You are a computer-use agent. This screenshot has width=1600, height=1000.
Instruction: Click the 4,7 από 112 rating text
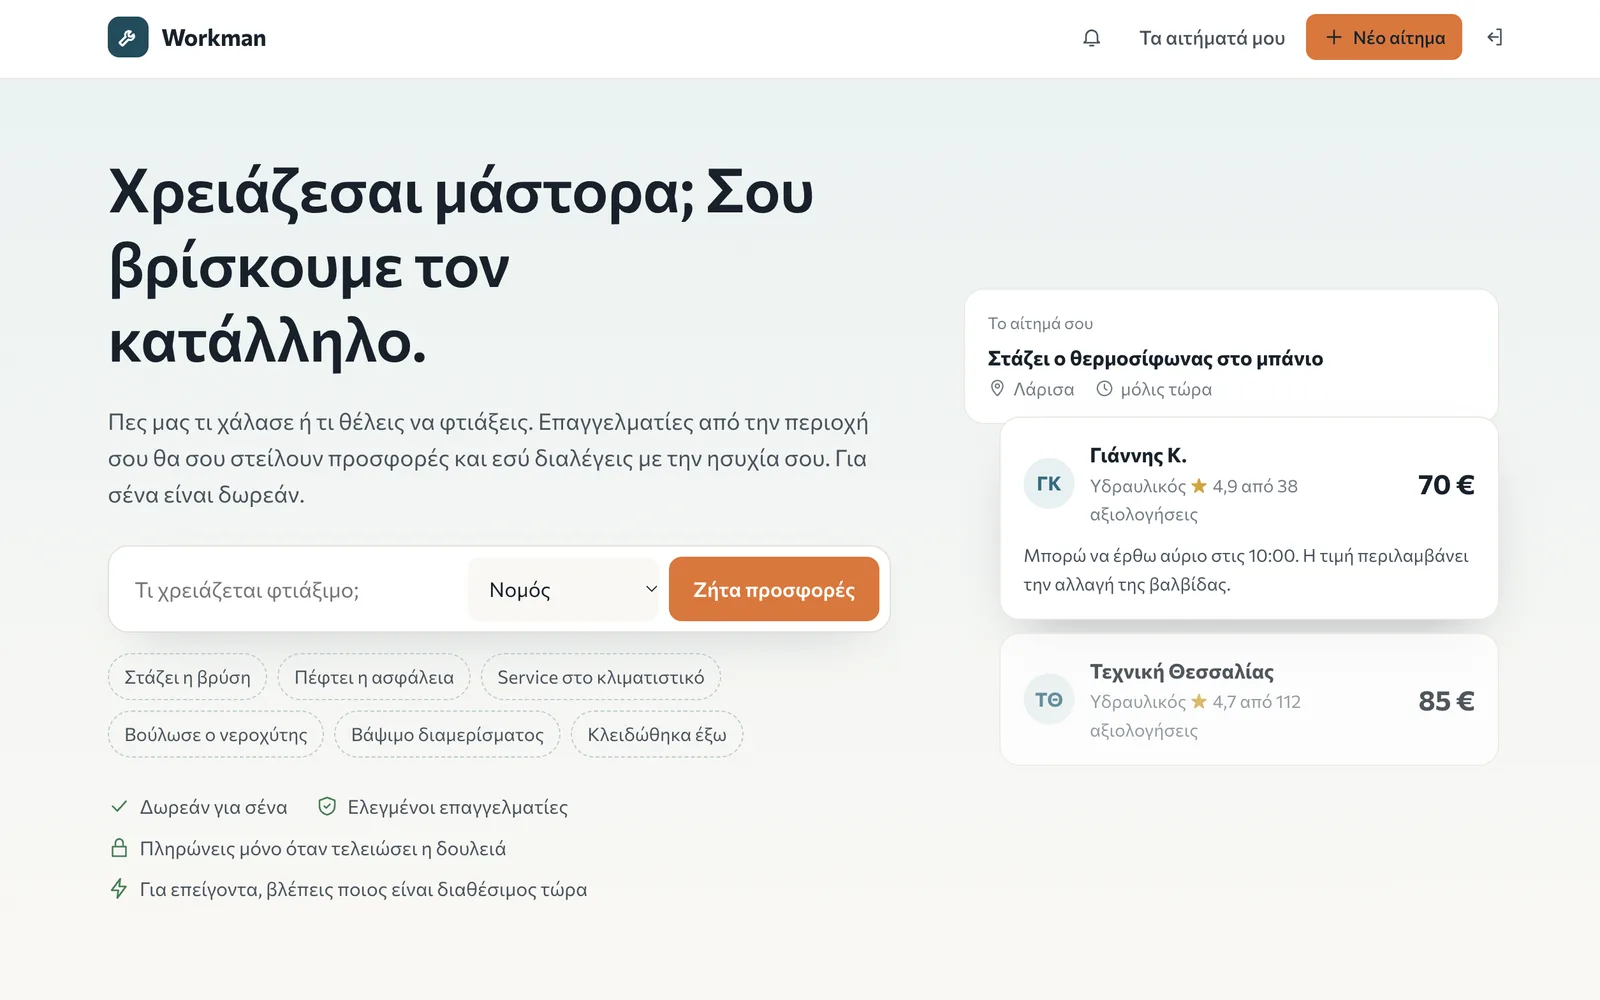coord(1257,702)
